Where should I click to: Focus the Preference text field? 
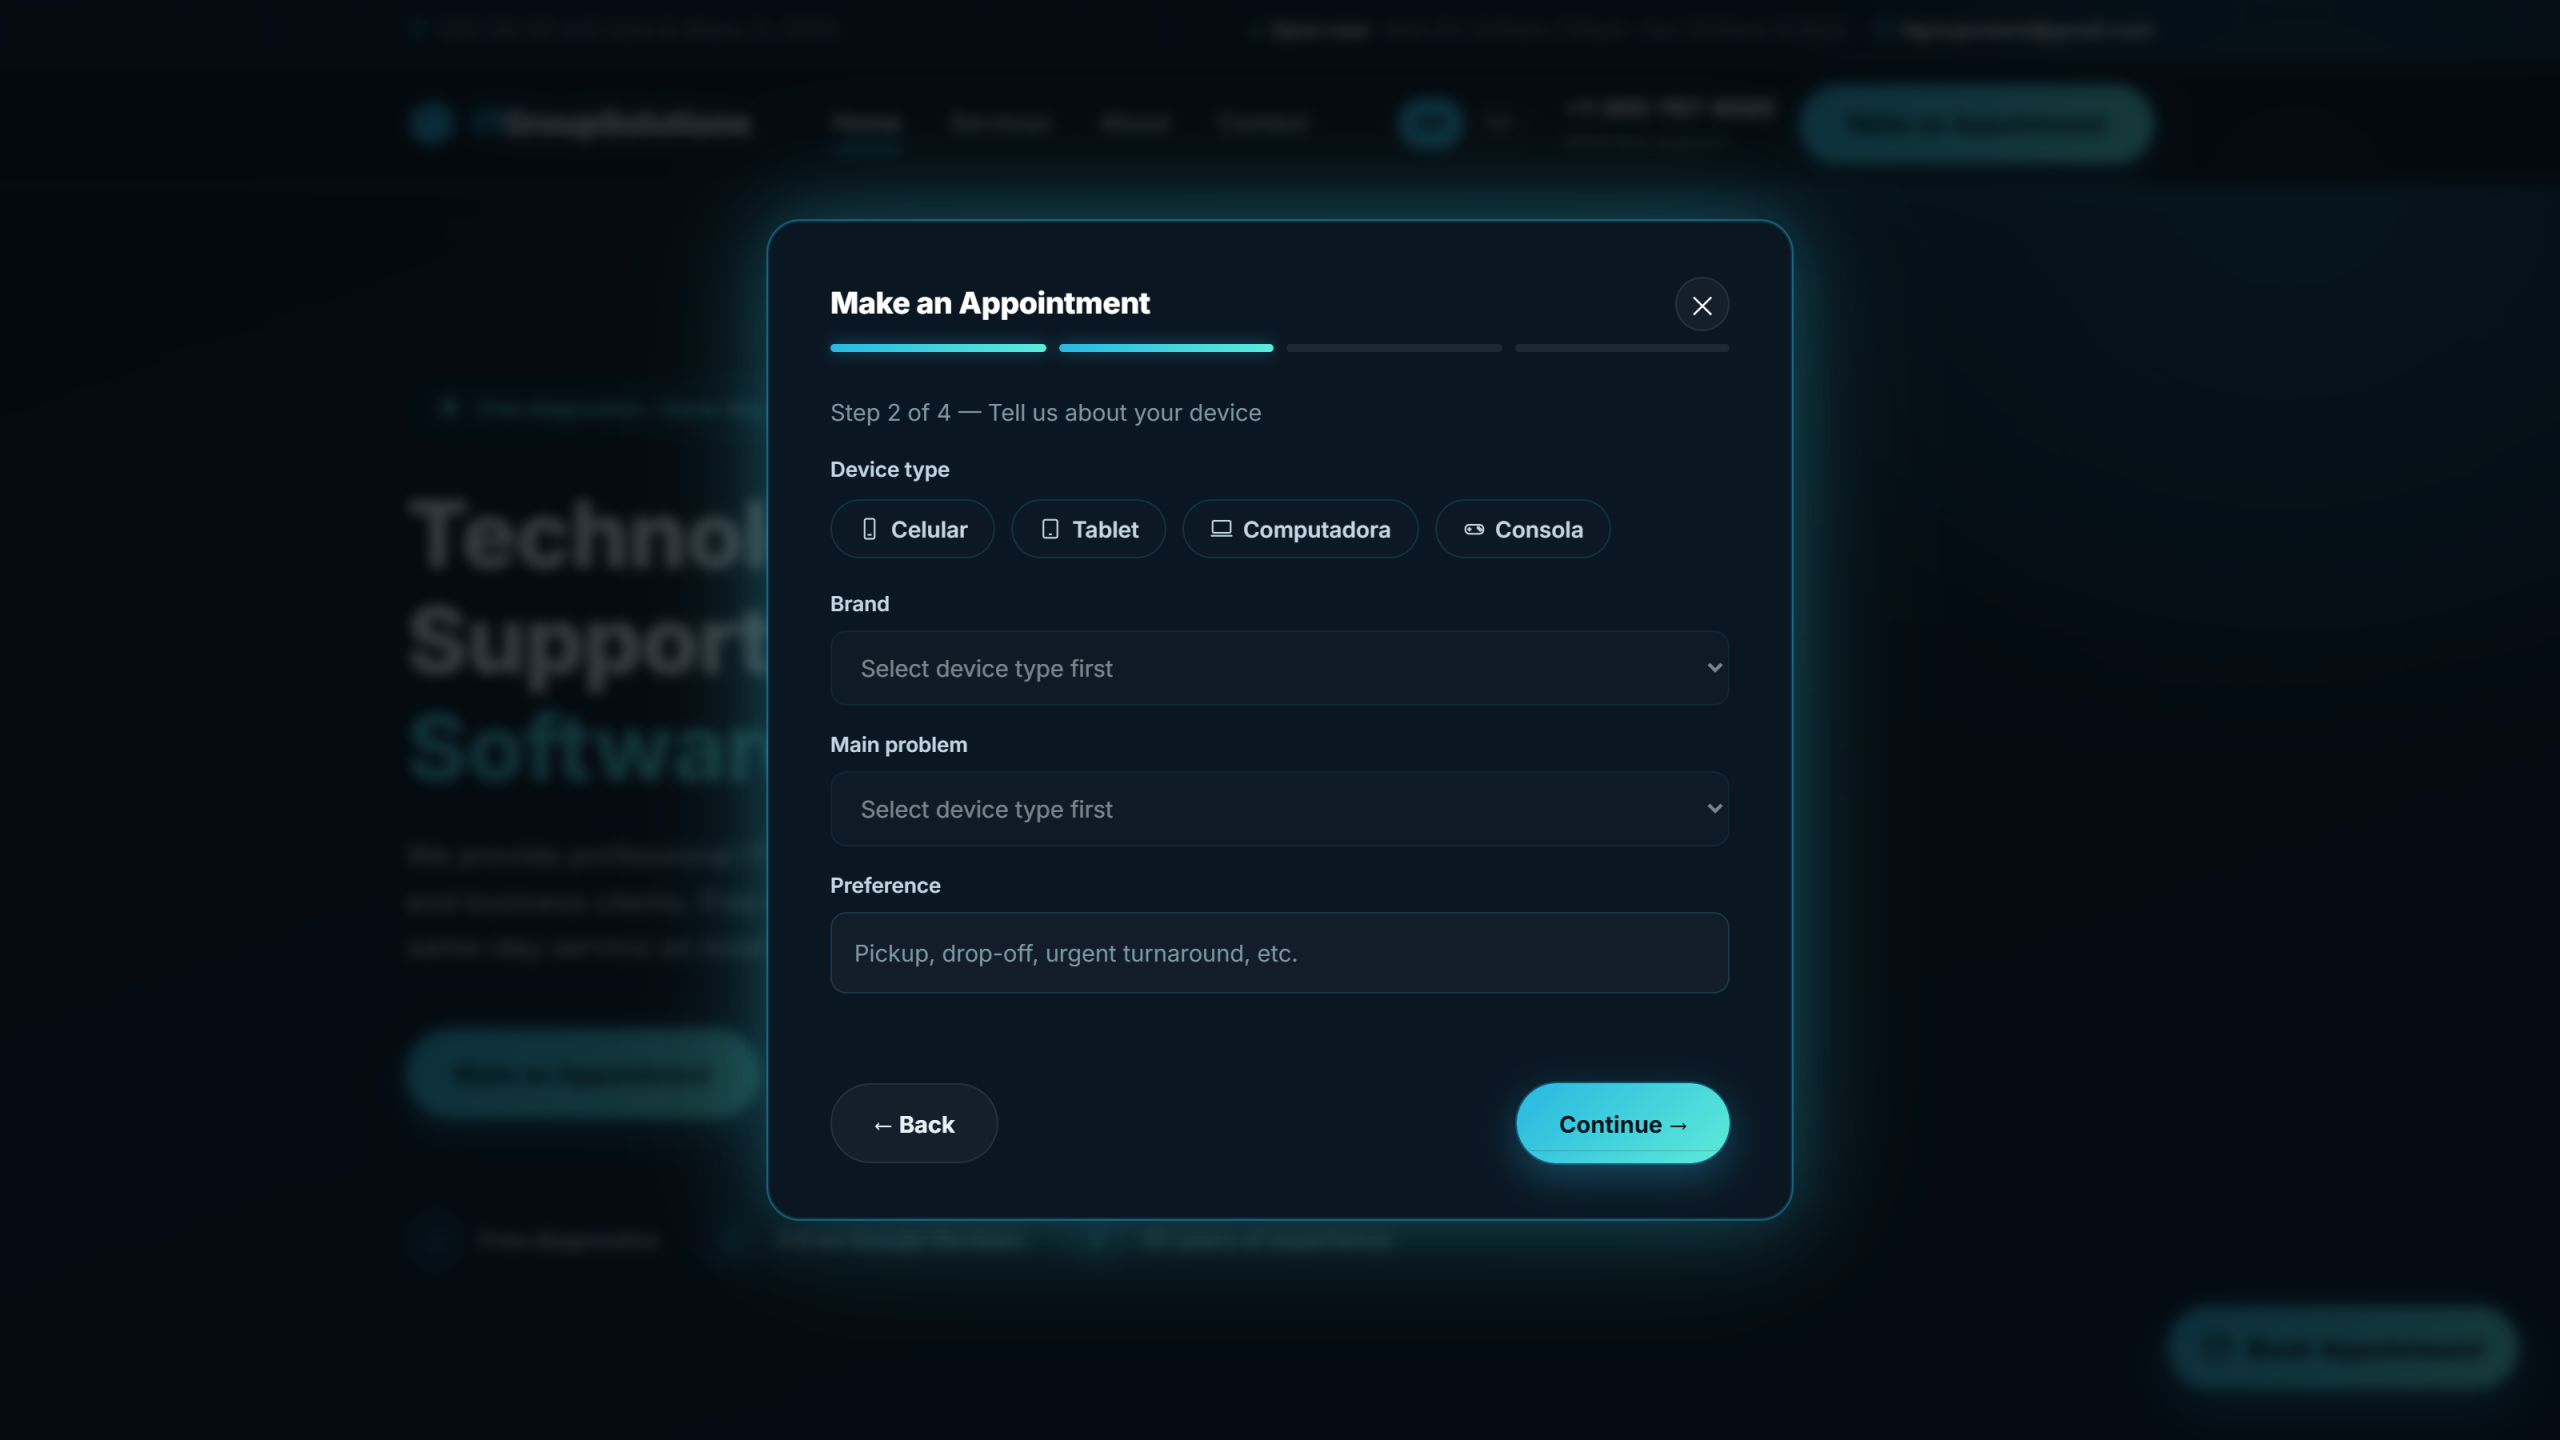tap(1279, 953)
